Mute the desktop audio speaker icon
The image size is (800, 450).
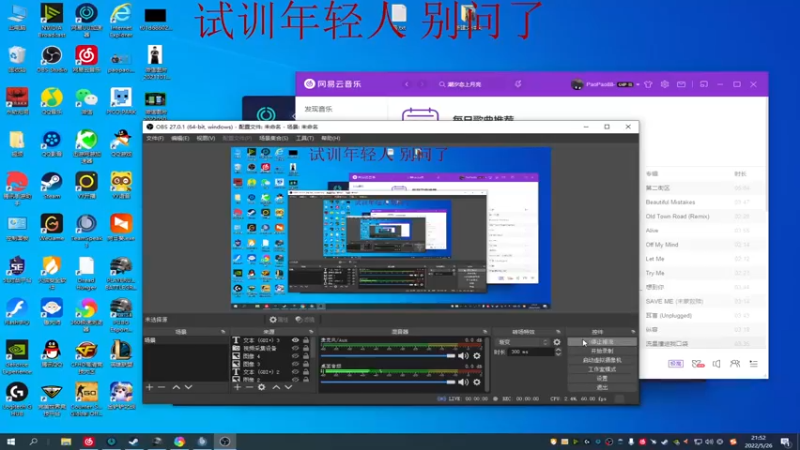[463, 382]
